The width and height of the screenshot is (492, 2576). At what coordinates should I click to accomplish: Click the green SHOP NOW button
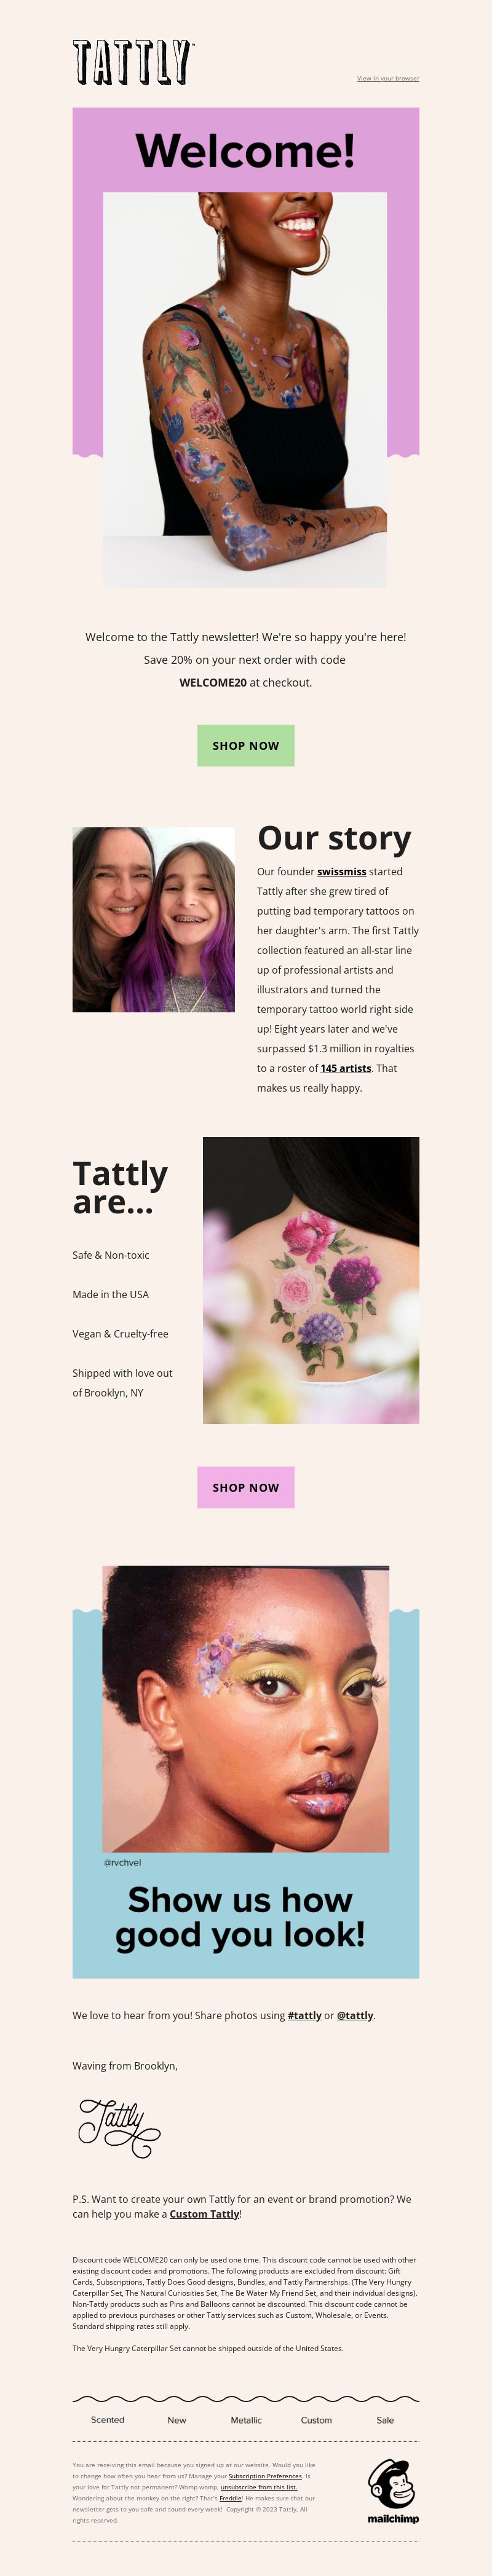(246, 745)
